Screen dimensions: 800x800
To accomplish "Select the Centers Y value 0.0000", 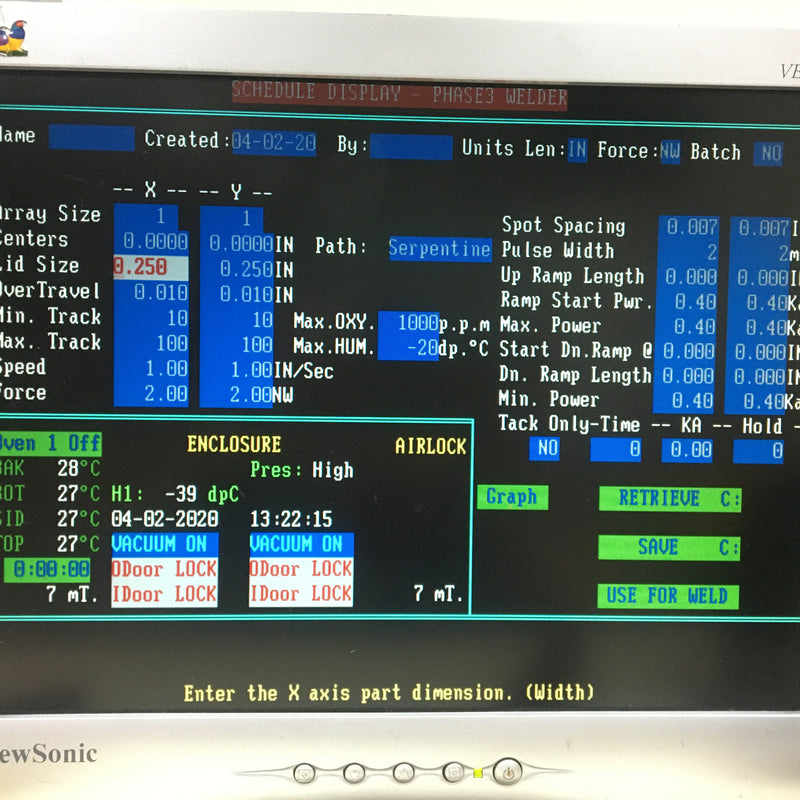I will (x=237, y=244).
